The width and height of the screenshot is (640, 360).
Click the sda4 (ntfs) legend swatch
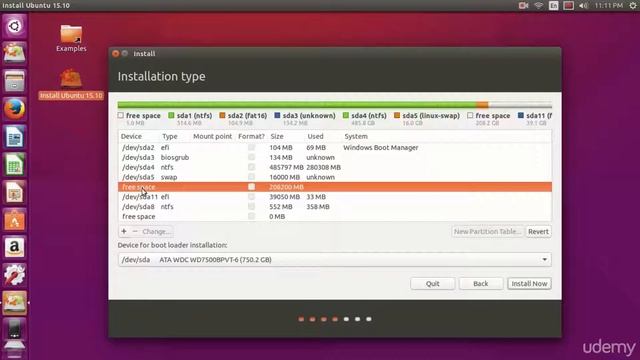tap(346, 116)
